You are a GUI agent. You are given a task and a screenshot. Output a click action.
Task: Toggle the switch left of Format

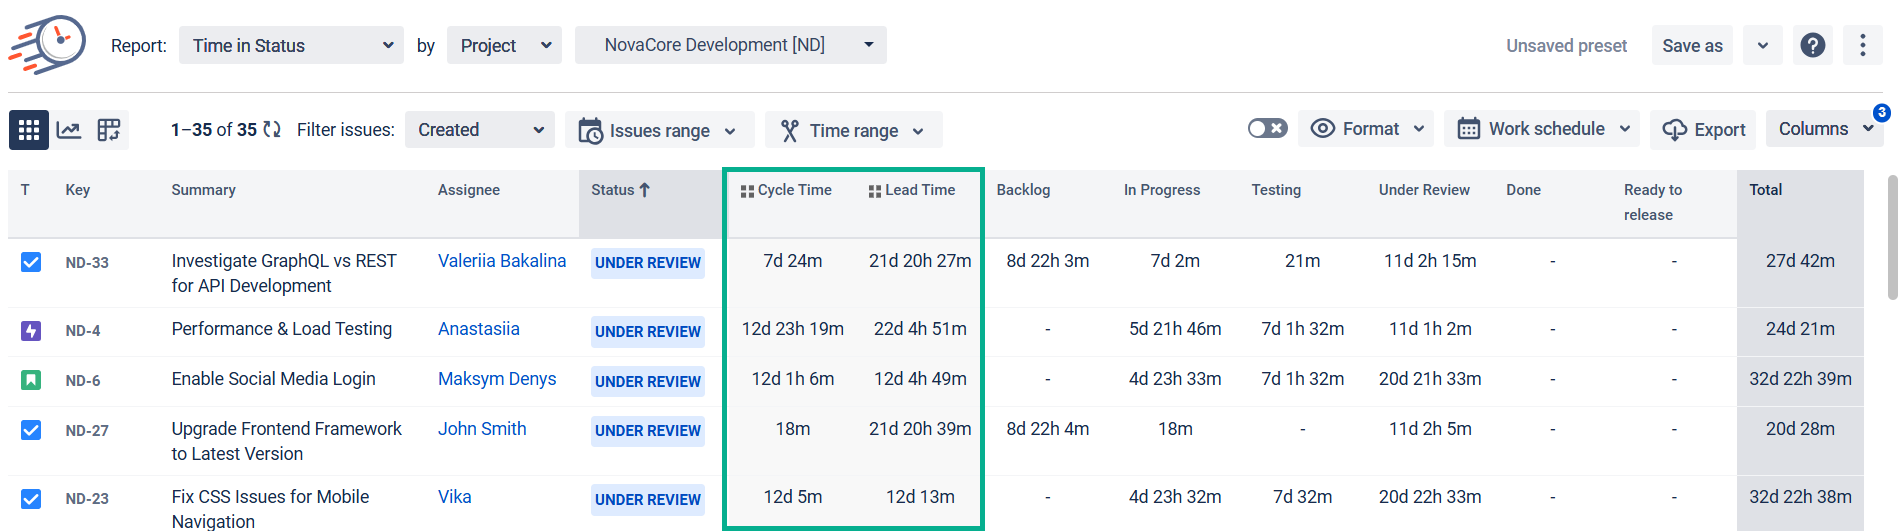point(1267,129)
